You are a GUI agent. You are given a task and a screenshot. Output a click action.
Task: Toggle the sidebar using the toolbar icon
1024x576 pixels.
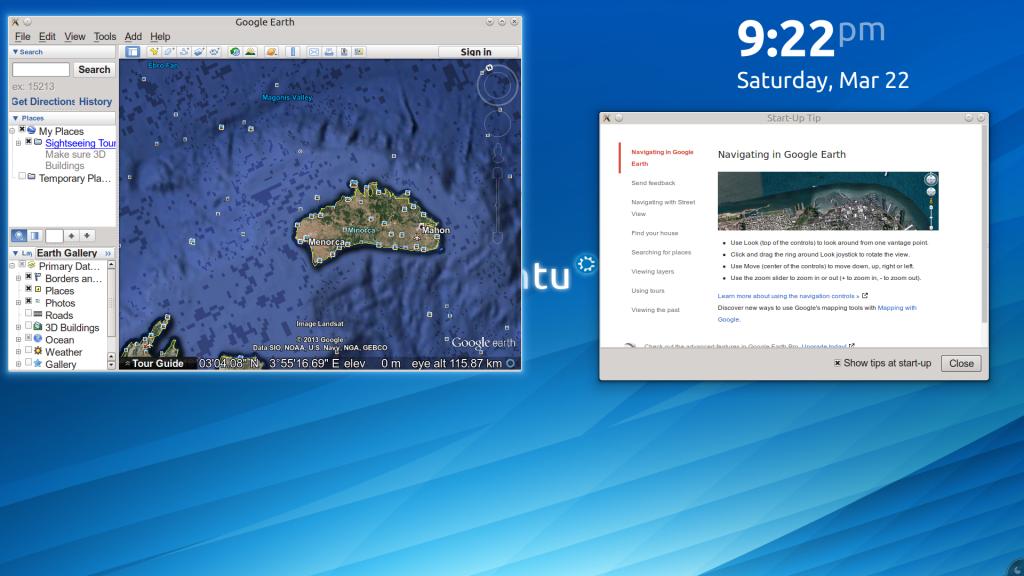click(x=132, y=52)
